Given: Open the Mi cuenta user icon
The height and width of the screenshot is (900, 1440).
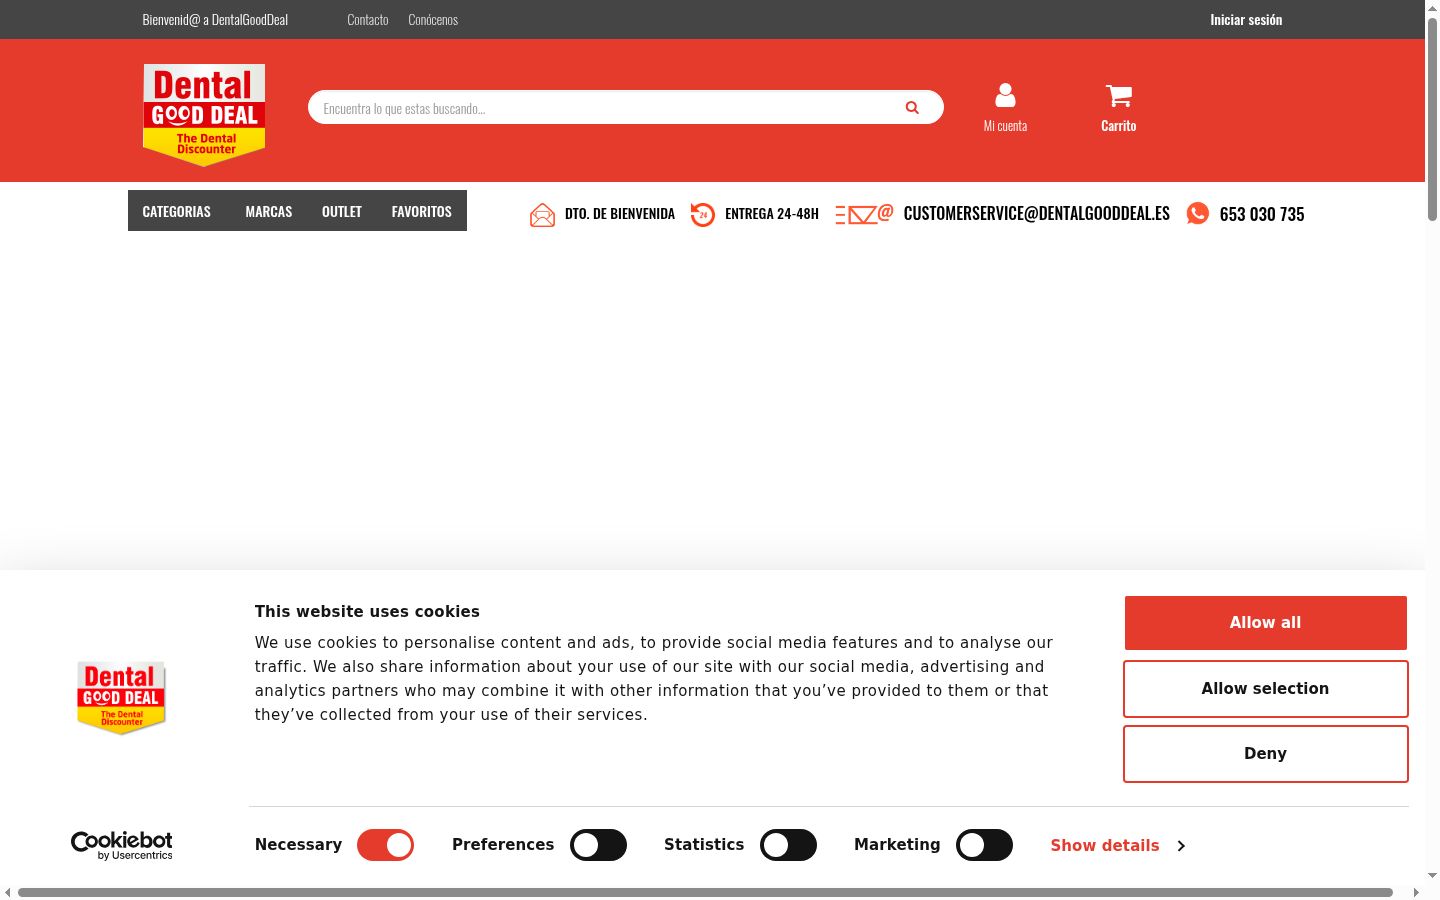Looking at the screenshot, I should click(x=1005, y=95).
